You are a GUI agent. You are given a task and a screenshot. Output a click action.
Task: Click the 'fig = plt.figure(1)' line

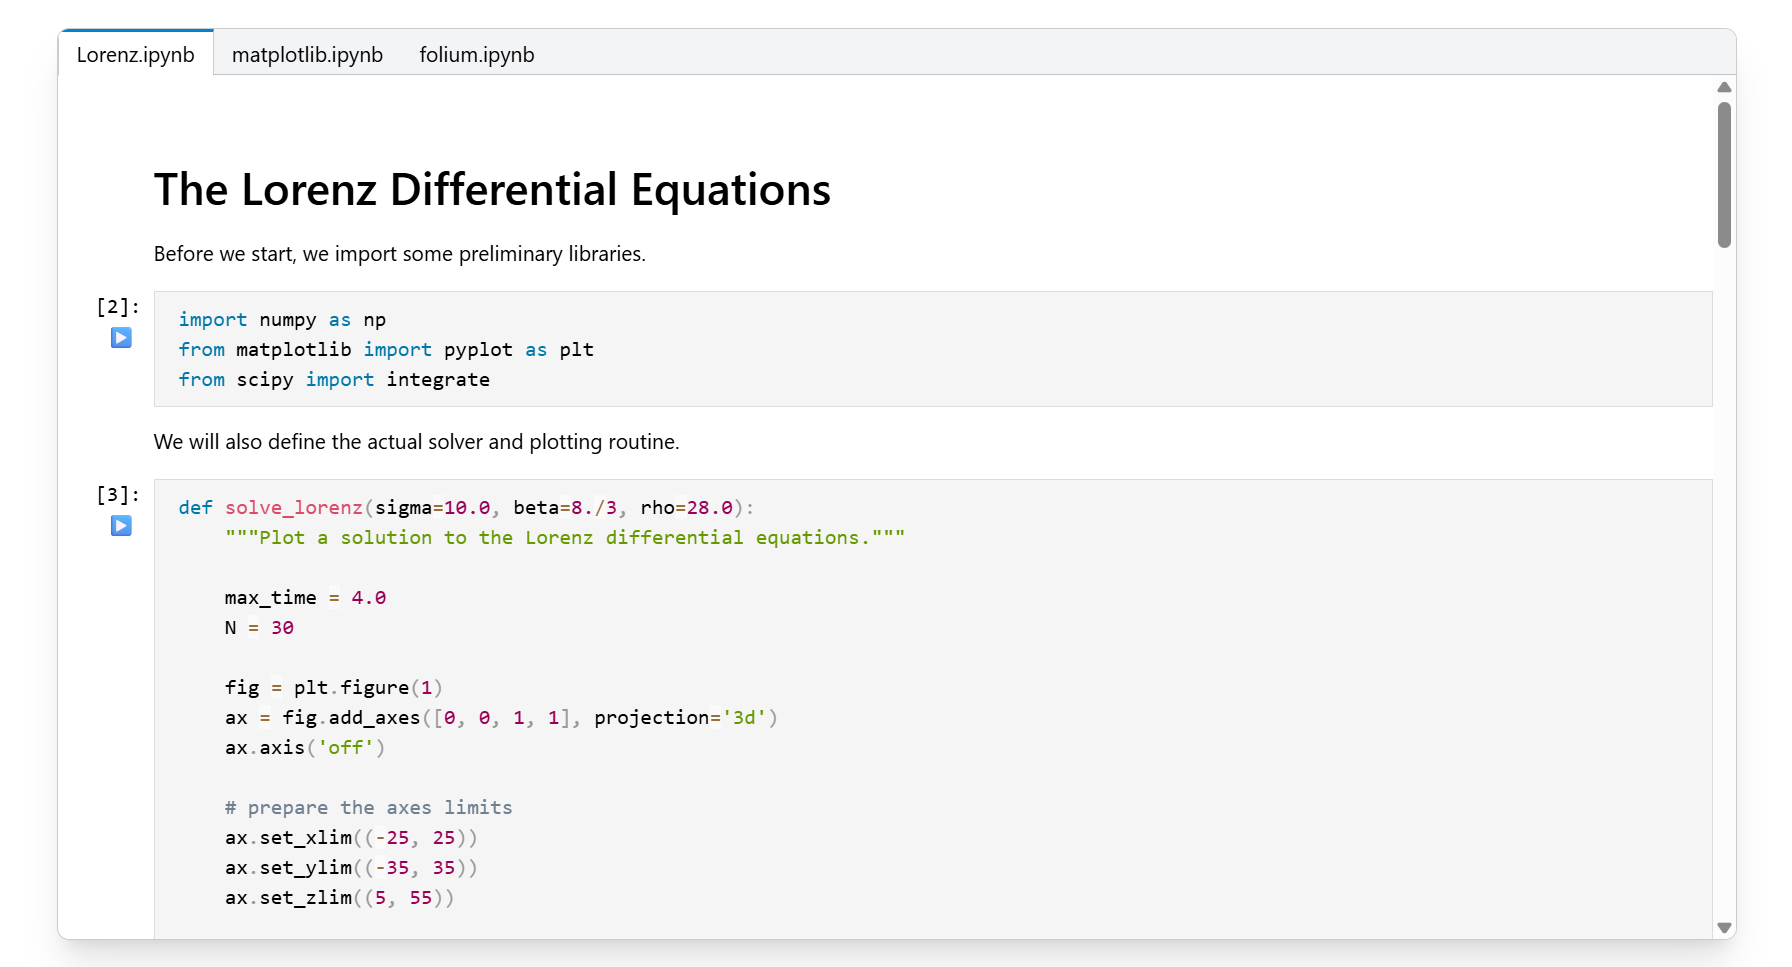(334, 688)
